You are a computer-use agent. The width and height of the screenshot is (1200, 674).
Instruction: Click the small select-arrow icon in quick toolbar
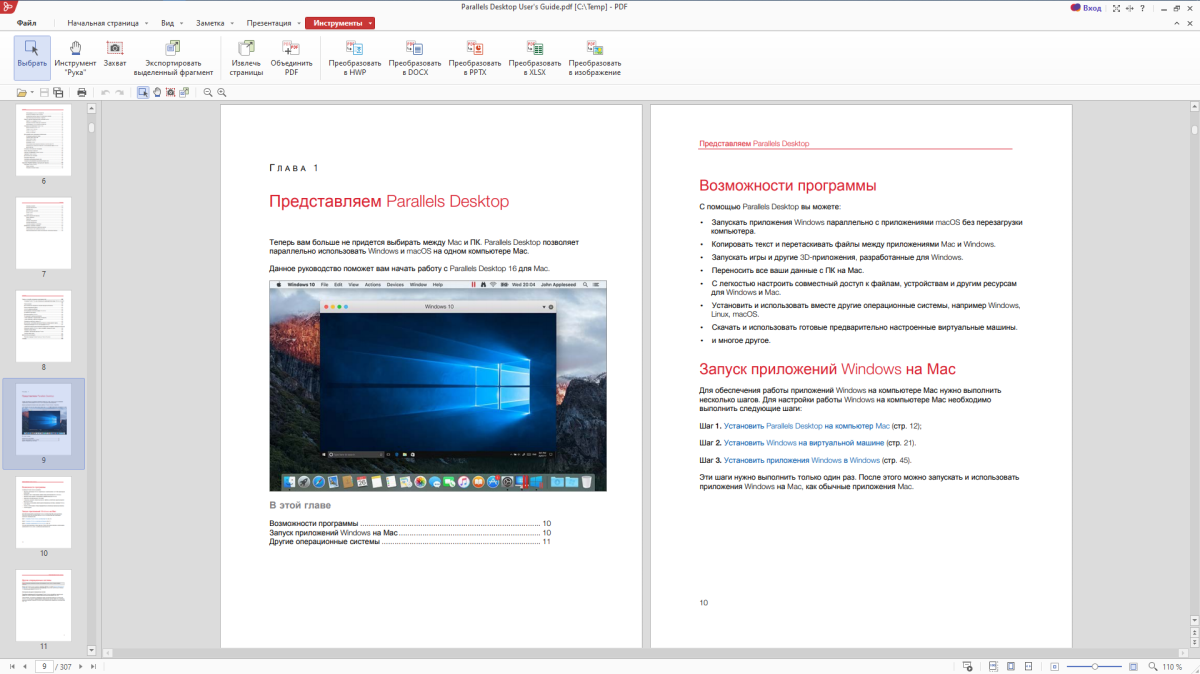click(143, 92)
